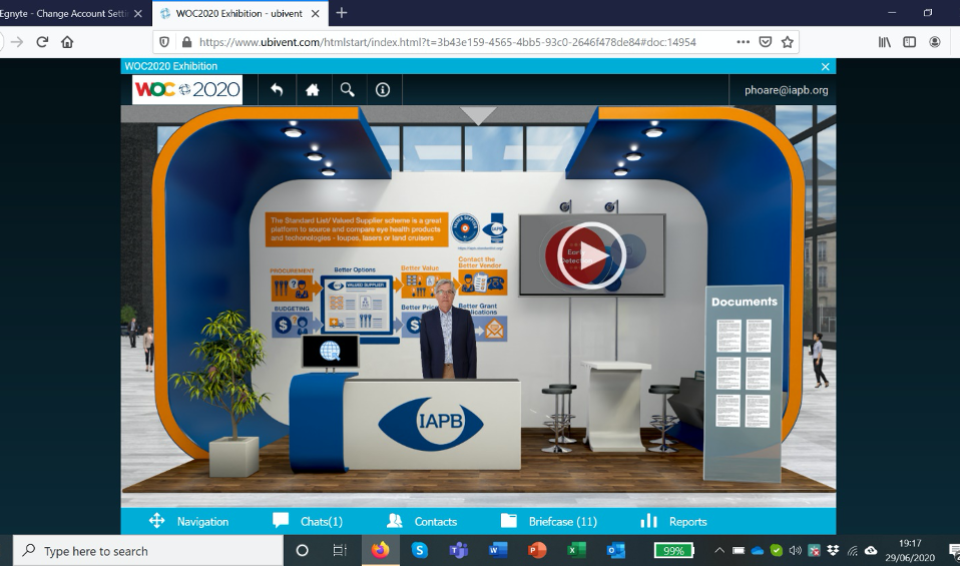
Task: Open Skype from the taskbar
Action: coord(419,550)
